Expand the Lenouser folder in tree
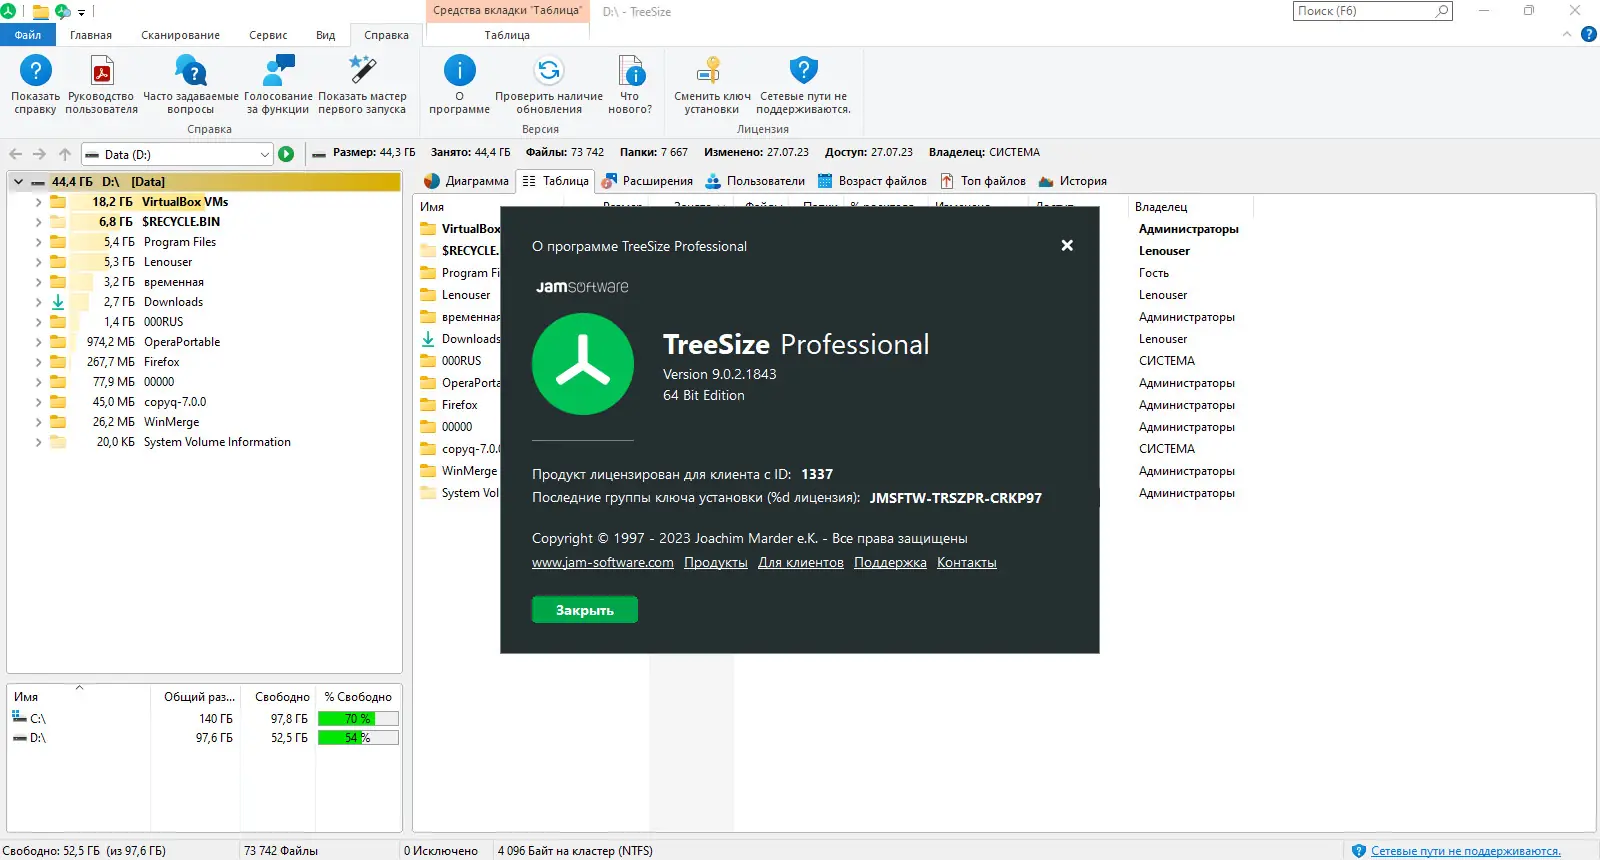Screen dimensions: 1600x860 click(38, 262)
